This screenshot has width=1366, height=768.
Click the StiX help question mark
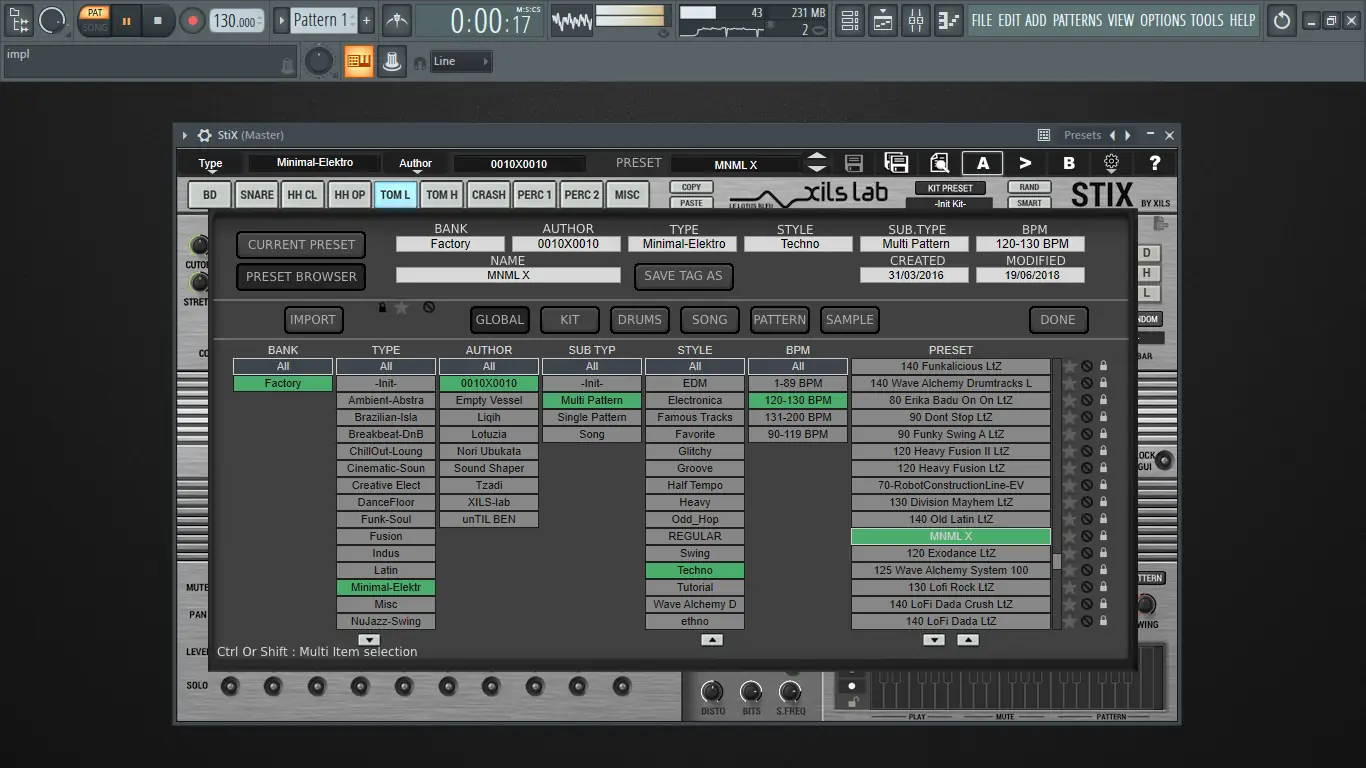(1155, 163)
